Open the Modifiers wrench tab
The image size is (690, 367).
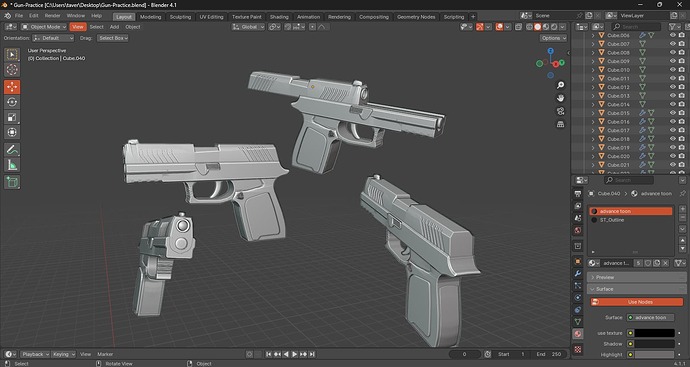[x=578, y=273]
